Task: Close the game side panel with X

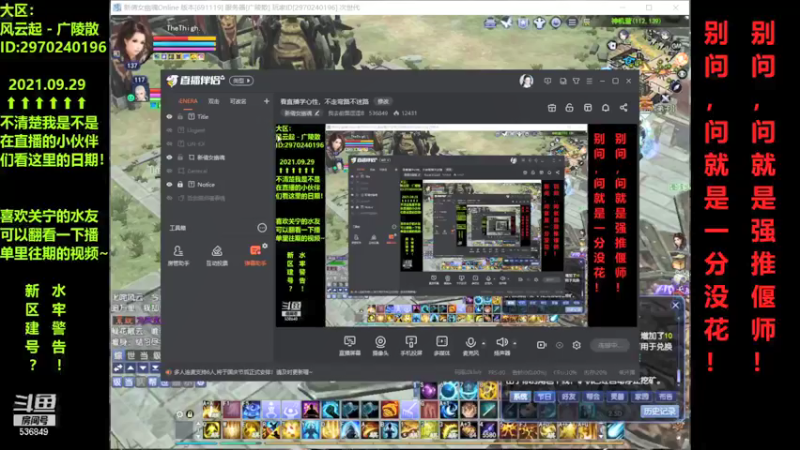Action: tap(676, 305)
